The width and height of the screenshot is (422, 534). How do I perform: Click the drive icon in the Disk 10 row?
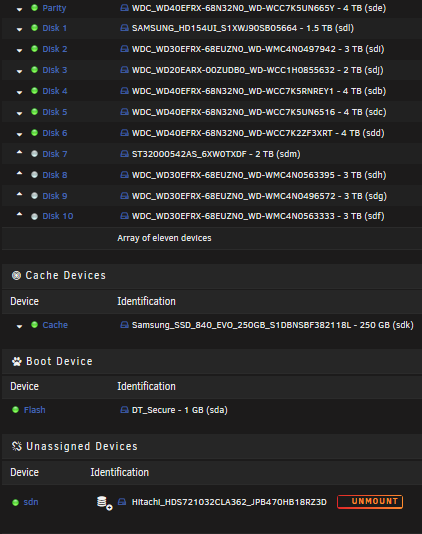pyautogui.click(x=124, y=216)
